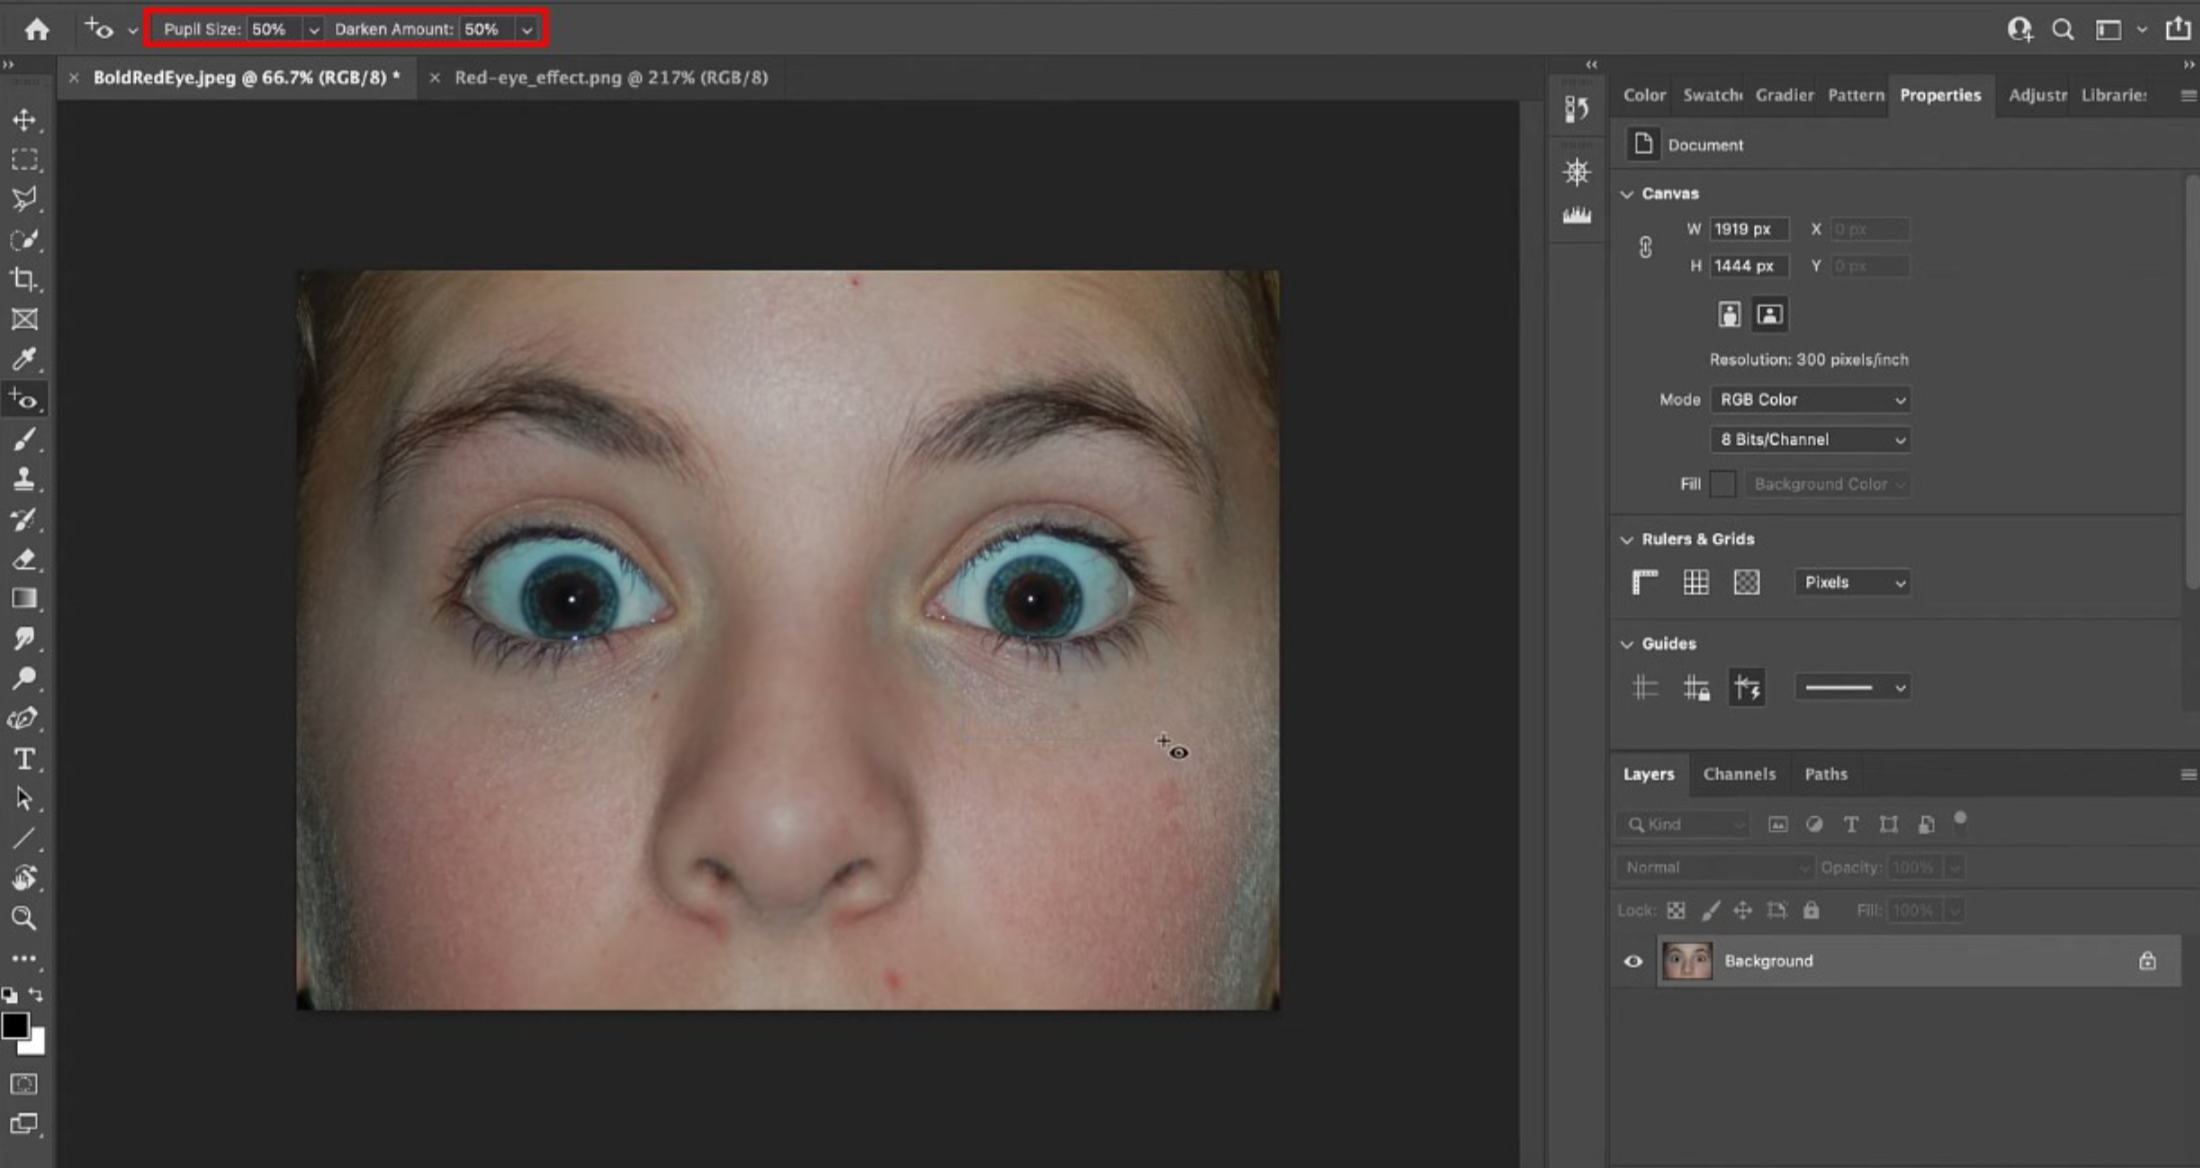Open the Edit Toolbar ellipsis menu
The image size is (2200, 1168).
click(24, 958)
